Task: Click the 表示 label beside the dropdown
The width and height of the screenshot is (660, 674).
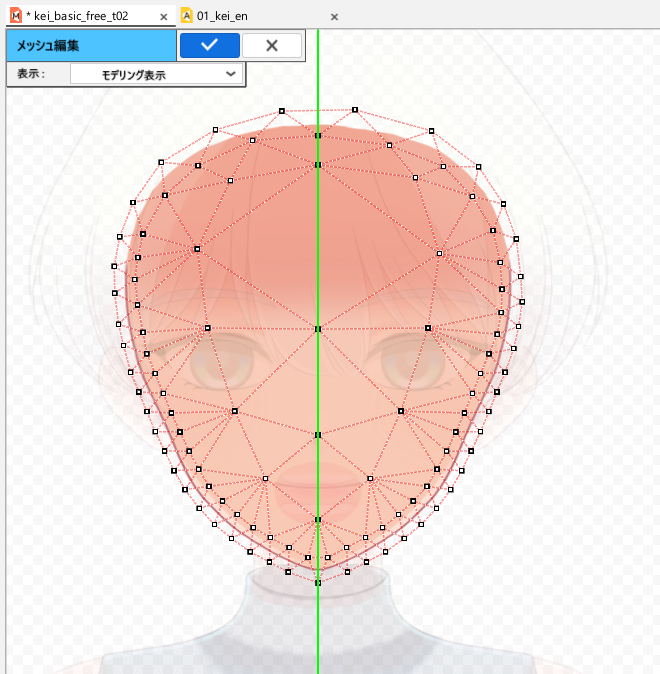Action: [x=31, y=75]
